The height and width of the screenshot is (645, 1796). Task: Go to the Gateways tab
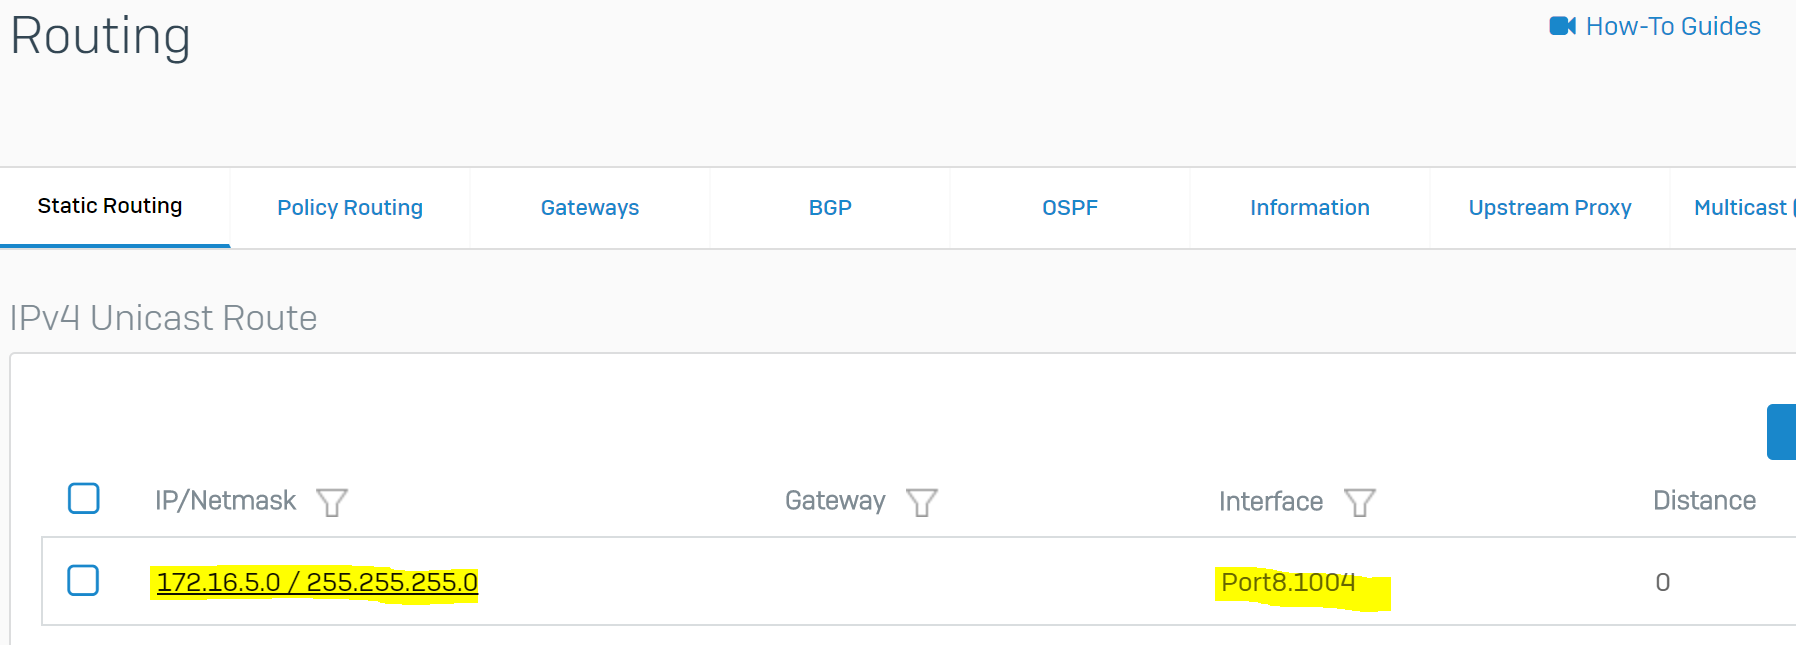(x=590, y=208)
